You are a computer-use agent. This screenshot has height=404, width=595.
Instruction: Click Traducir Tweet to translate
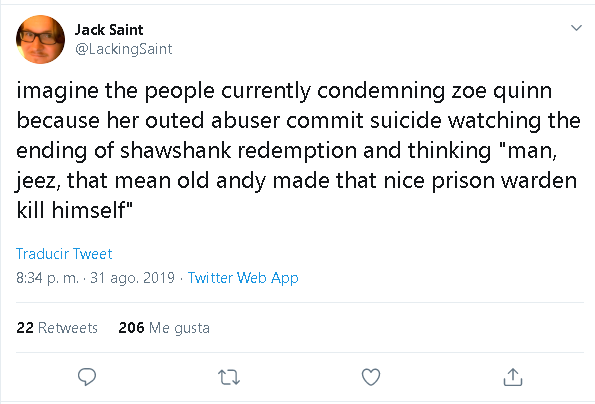point(64,254)
